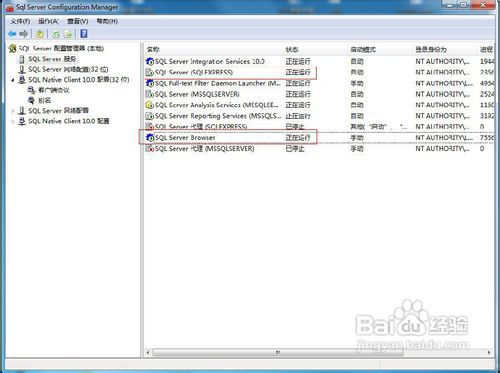Expand the SQL Server 网络配置 node without 32 位
Screen dimensions: 500x373
tap(13, 111)
